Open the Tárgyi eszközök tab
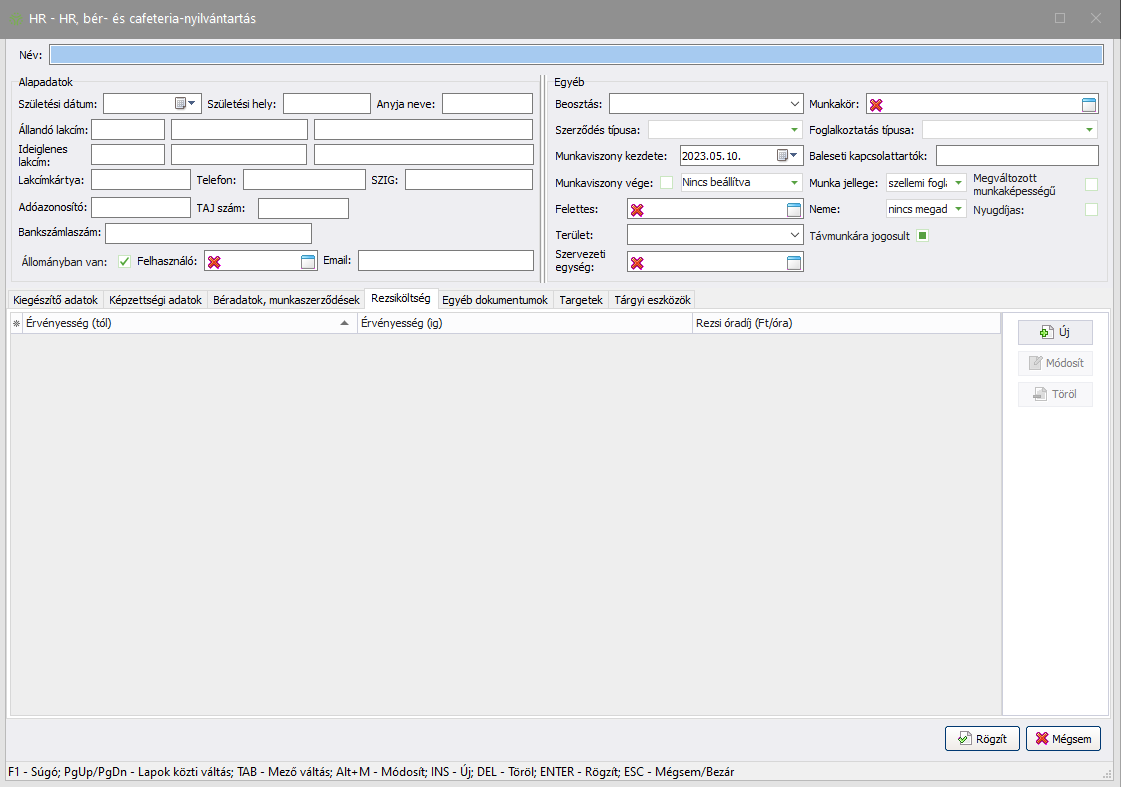 click(652, 300)
